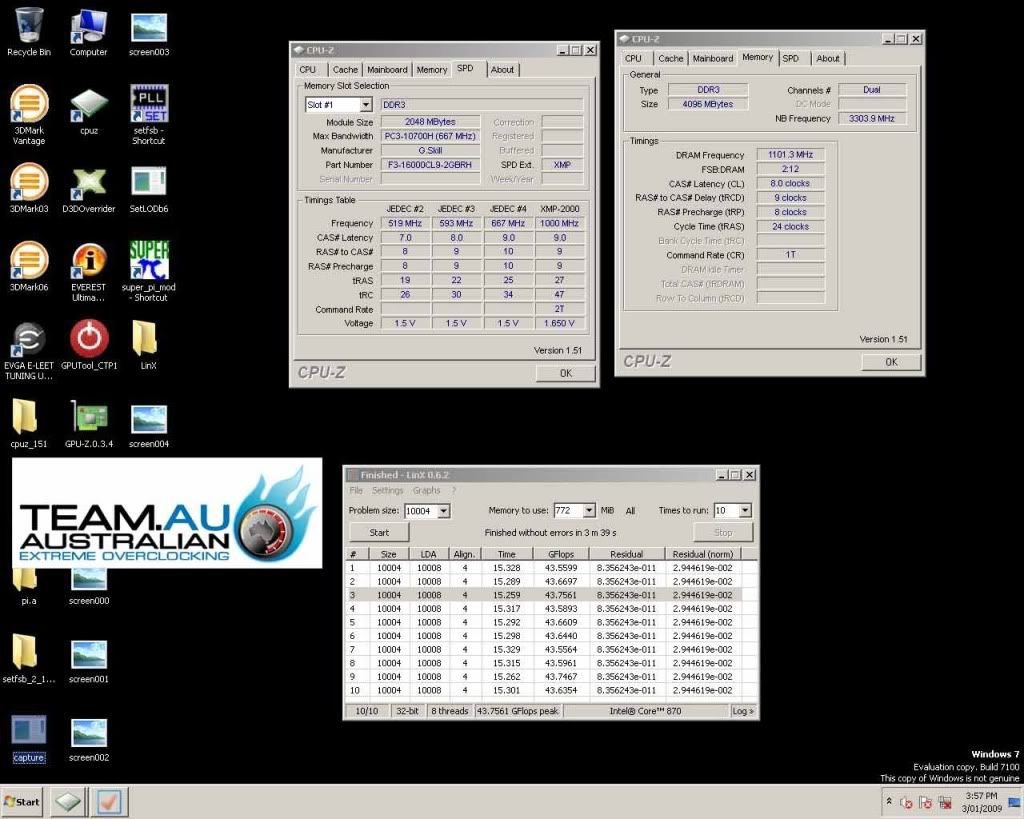Click the All memory link in LinX
This screenshot has width=1024, height=819.
[x=630, y=511]
